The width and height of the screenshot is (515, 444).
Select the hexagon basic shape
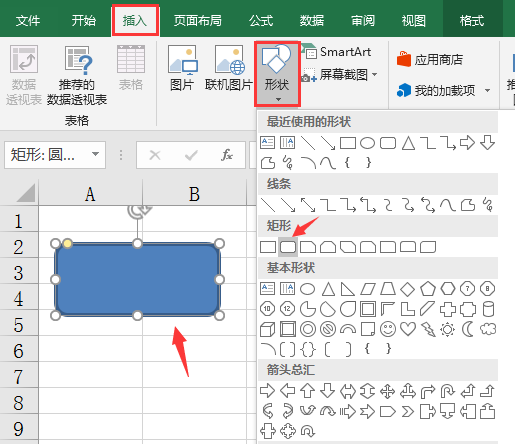coord(448,289)
